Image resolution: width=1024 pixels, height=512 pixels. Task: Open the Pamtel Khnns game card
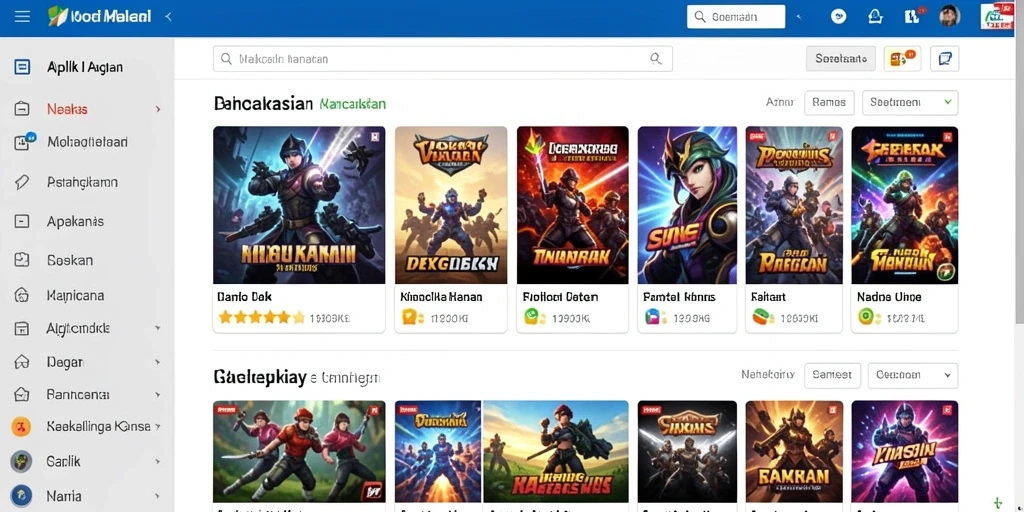[x=688, y=229]
